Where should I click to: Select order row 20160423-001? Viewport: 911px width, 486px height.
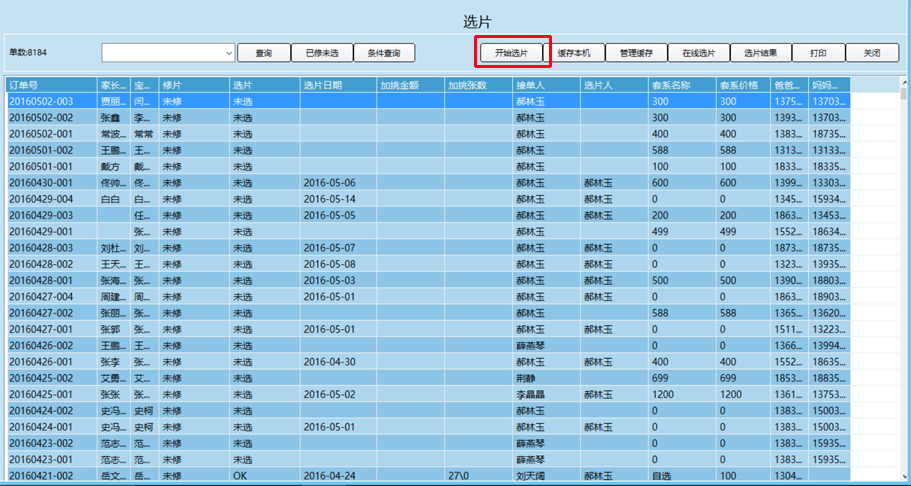[x=428, y=459]
